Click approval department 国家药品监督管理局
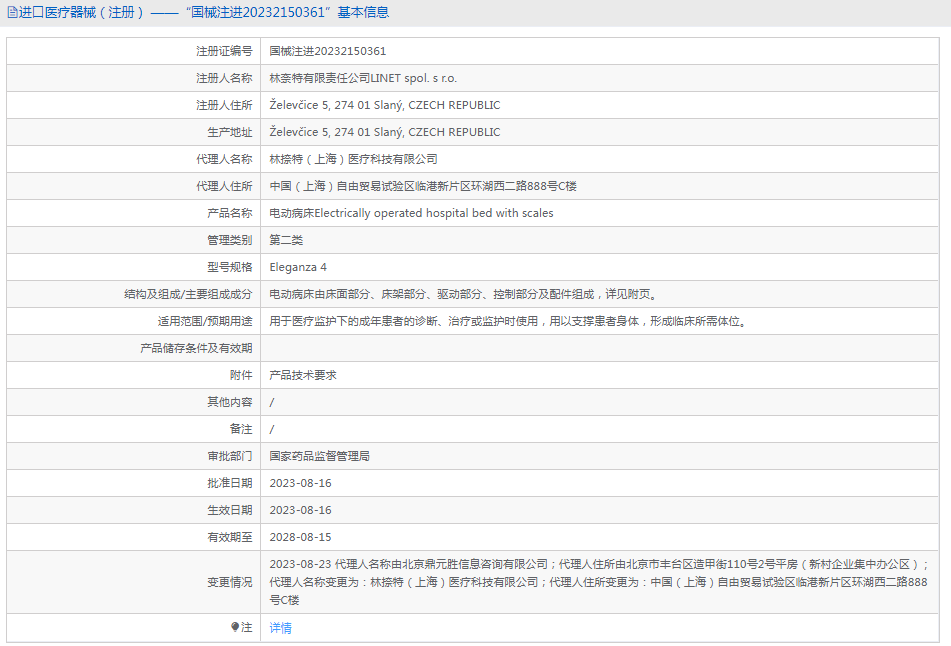The width and height of the screenshot is (951, 646). (x=320, y=456)
